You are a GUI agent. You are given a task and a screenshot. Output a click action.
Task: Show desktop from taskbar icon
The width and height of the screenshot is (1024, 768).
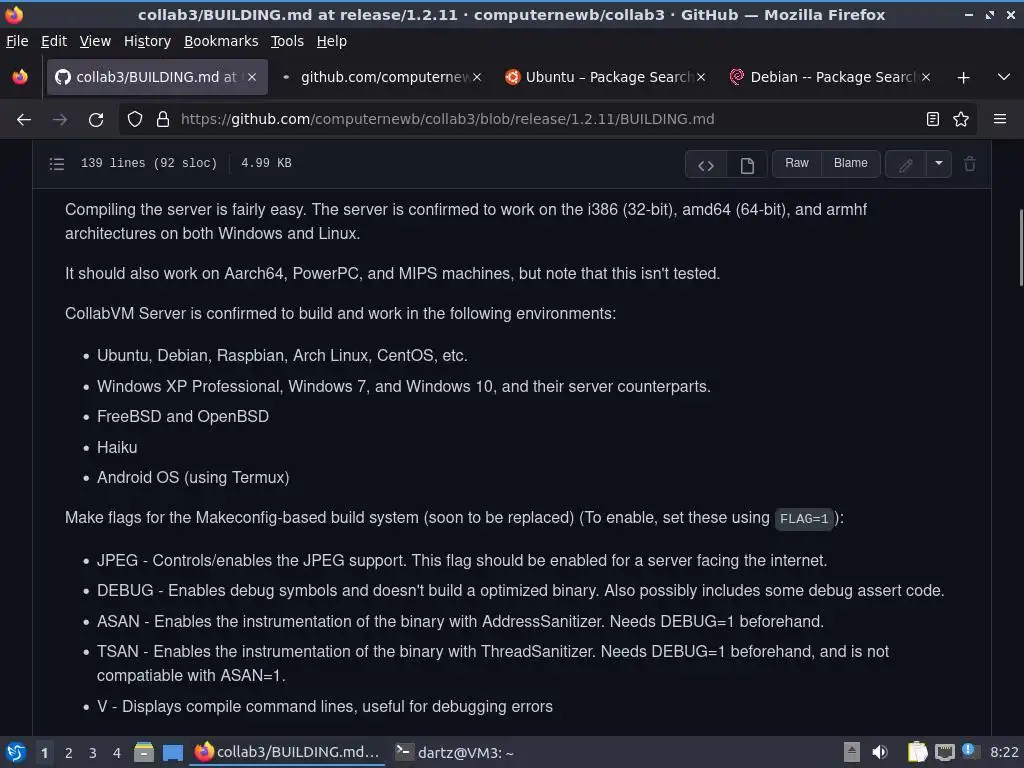click(172, 752)
